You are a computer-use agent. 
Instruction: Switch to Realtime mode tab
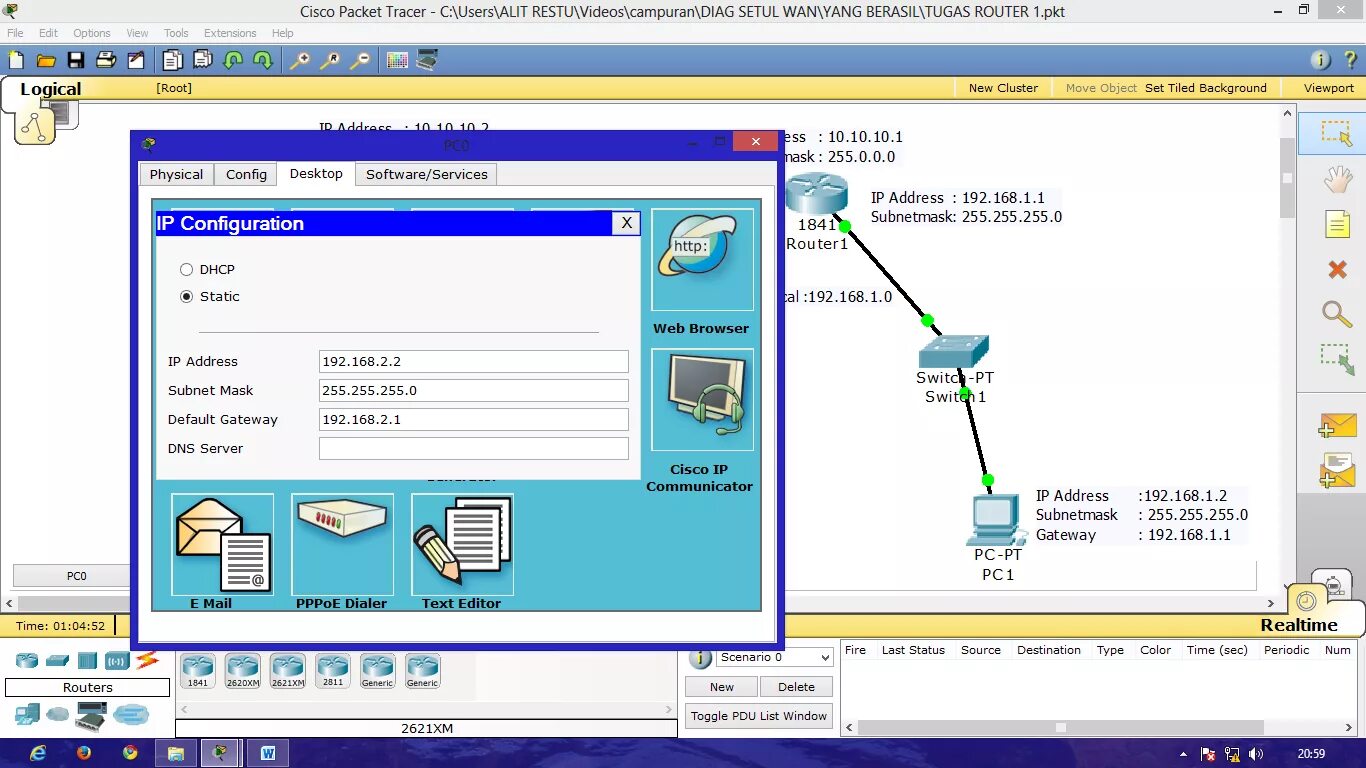click(x=1298, y=625)
